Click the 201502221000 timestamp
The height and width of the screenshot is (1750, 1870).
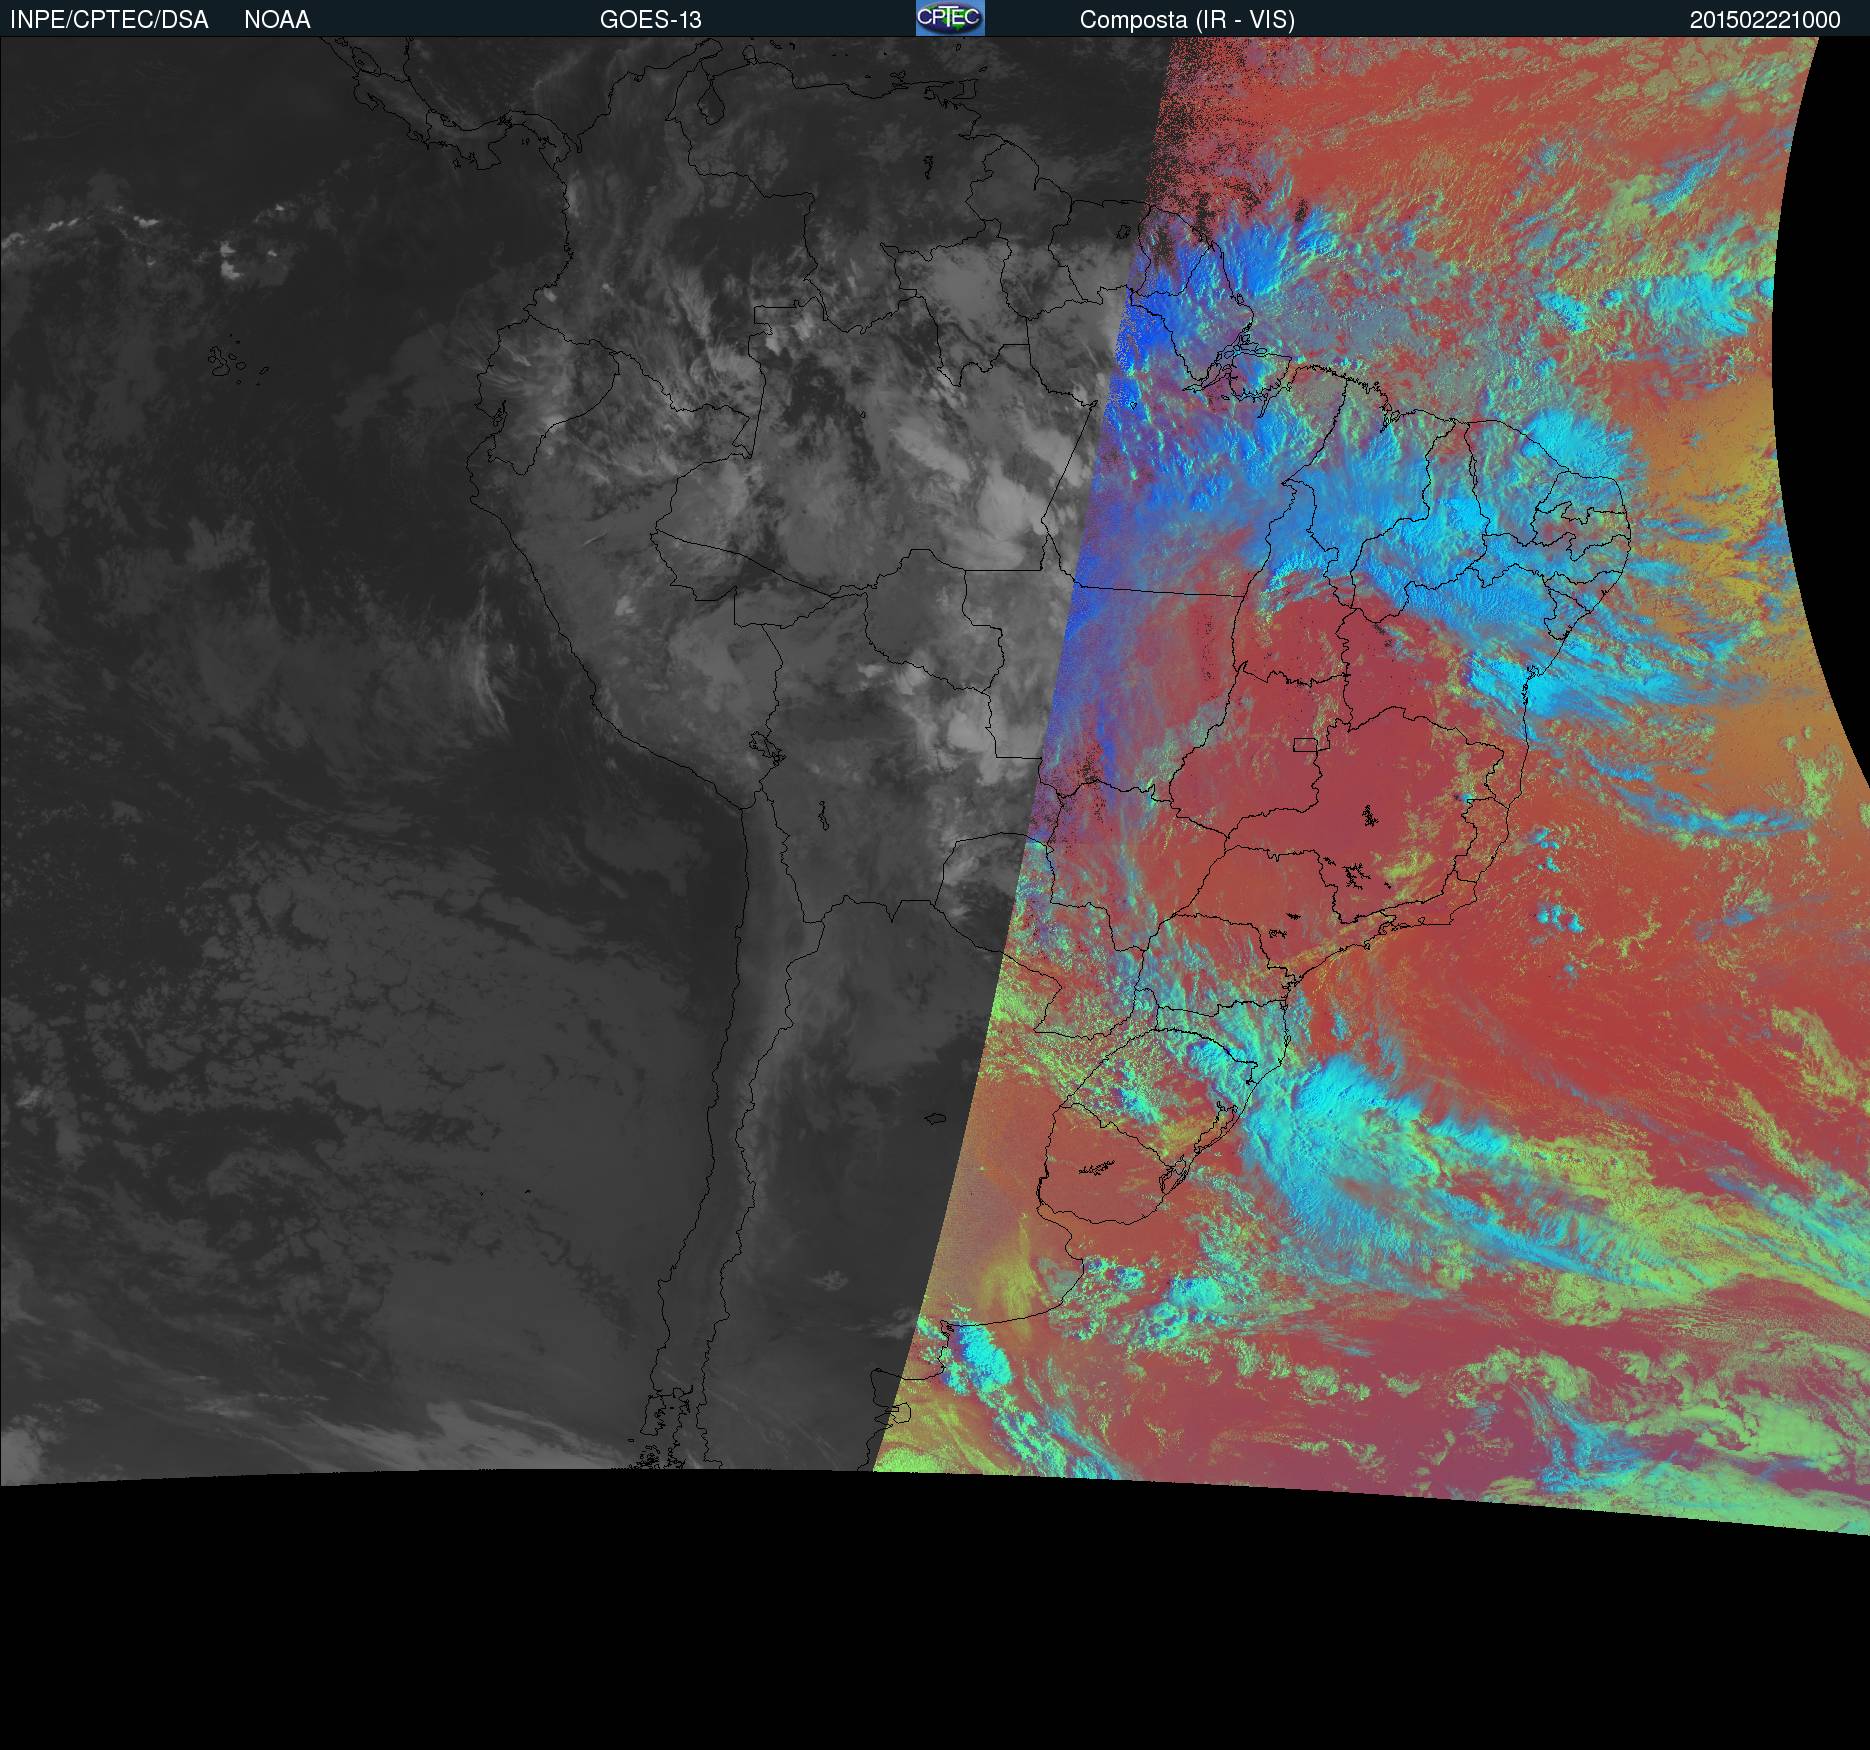[1765, 20]
